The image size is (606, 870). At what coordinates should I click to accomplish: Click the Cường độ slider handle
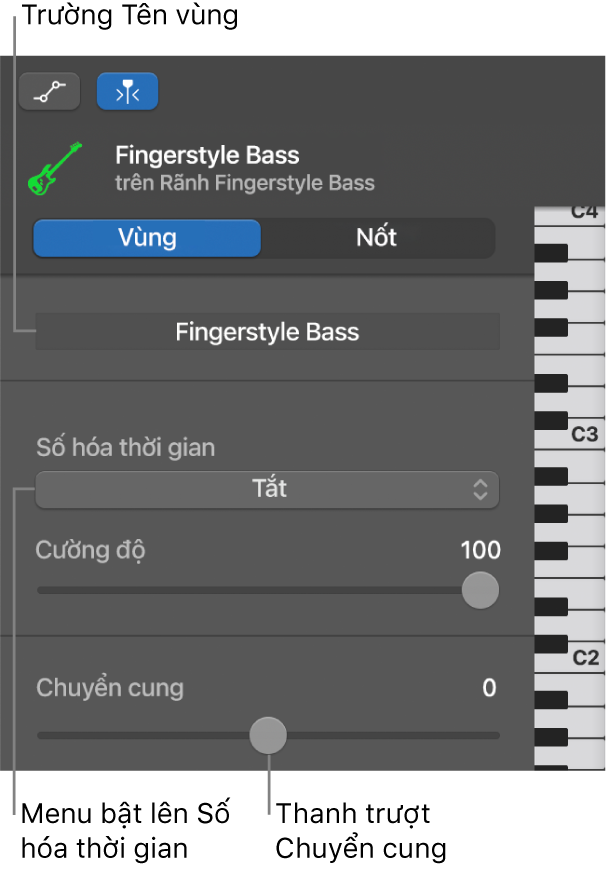coord(480,591)
